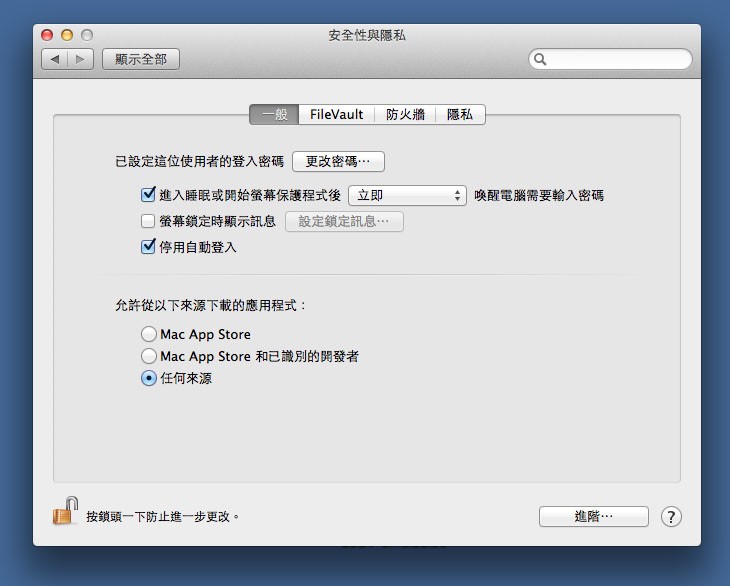
Task: Switch to the 一般 tab
Action: [274, 115]
